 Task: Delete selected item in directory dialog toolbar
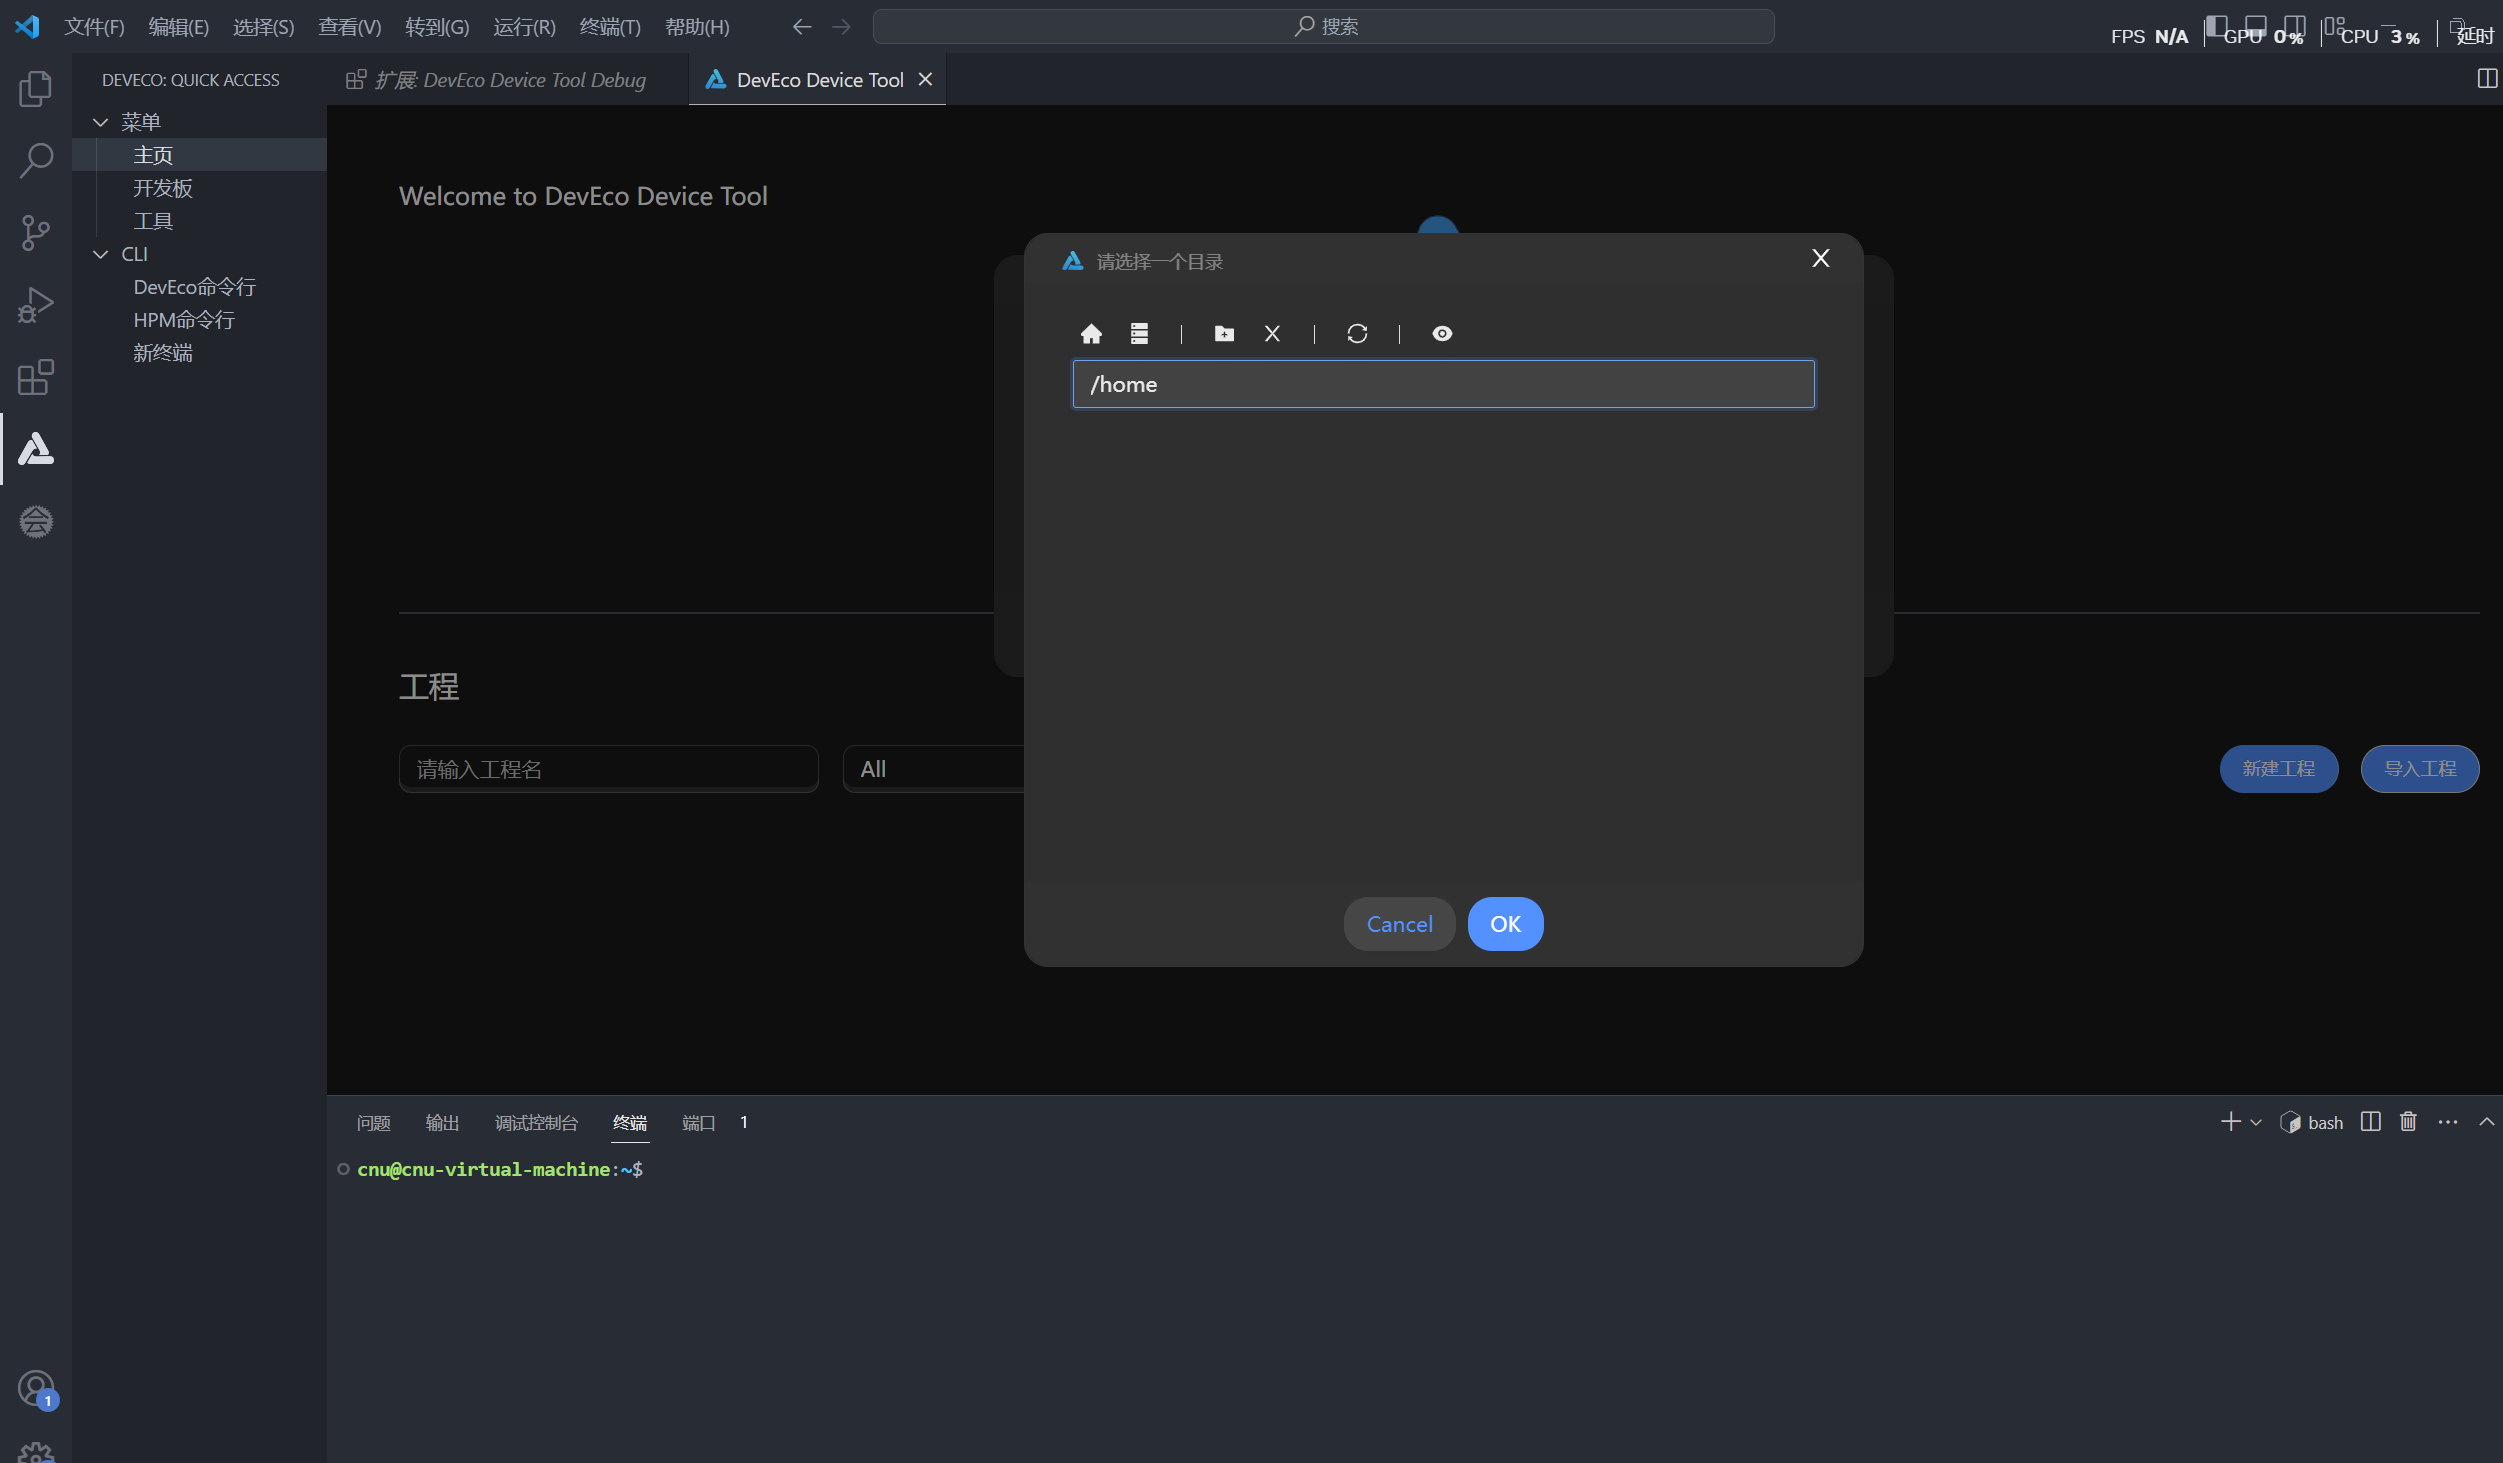[x=1272, y=334]
